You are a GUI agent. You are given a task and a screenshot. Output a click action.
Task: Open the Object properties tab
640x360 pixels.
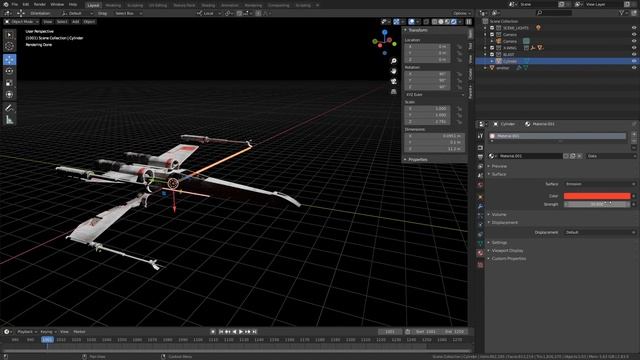pyautogui.click(x=480, y=196)
